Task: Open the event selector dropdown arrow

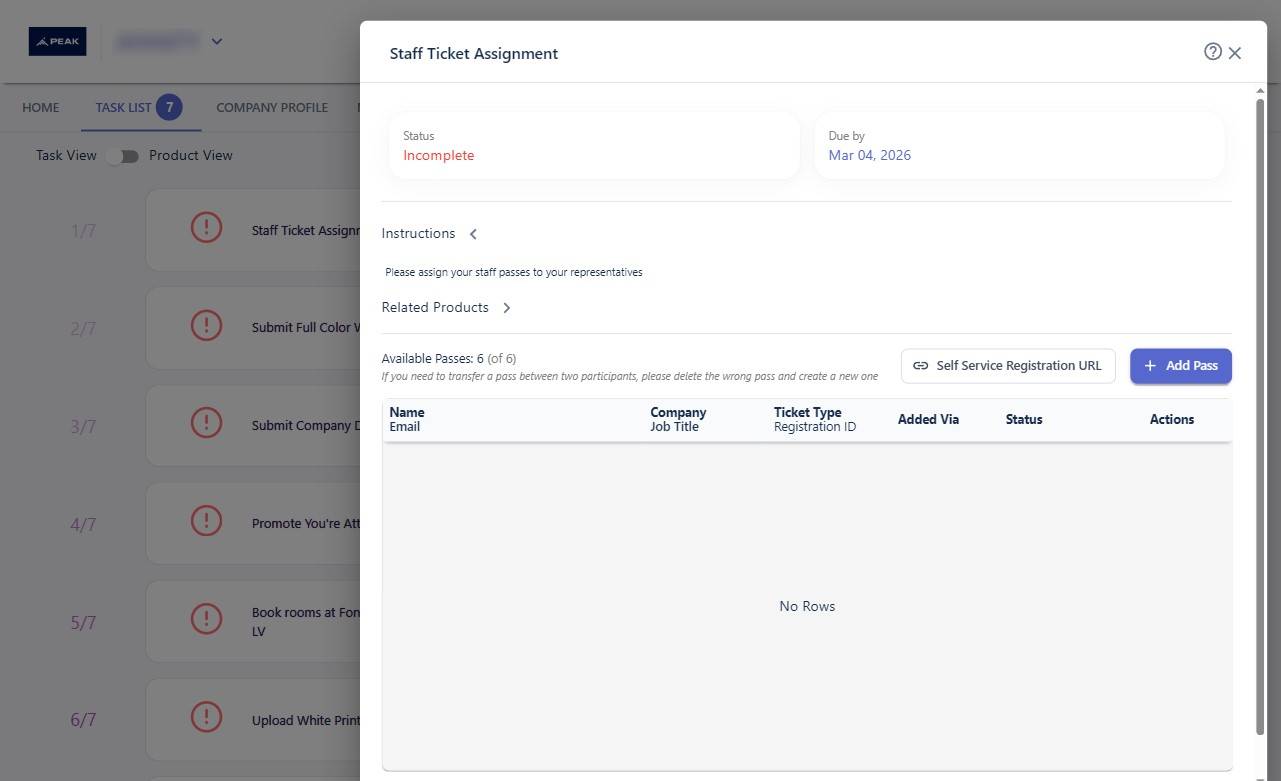Action: tap(217, 41)
